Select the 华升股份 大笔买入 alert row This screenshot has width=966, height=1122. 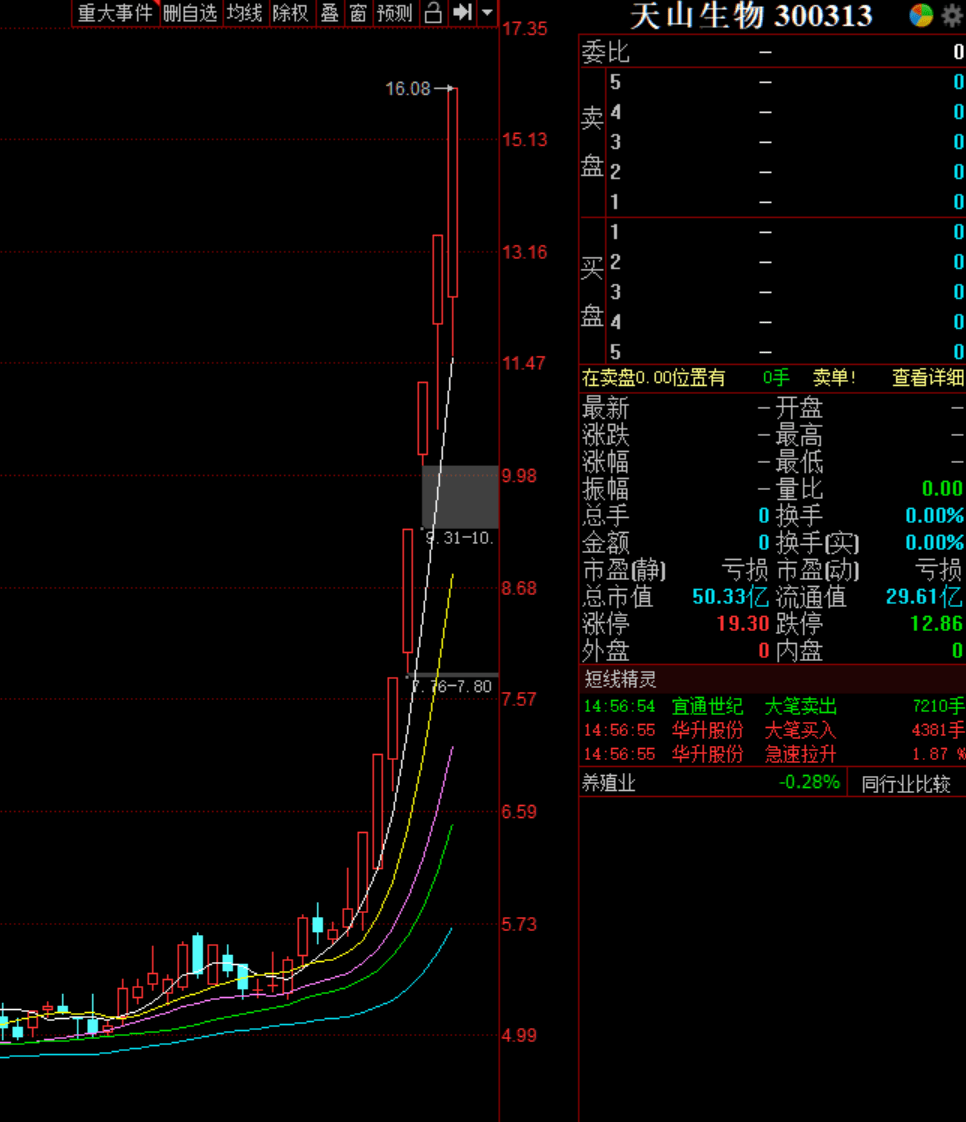(x=774, y=730)
